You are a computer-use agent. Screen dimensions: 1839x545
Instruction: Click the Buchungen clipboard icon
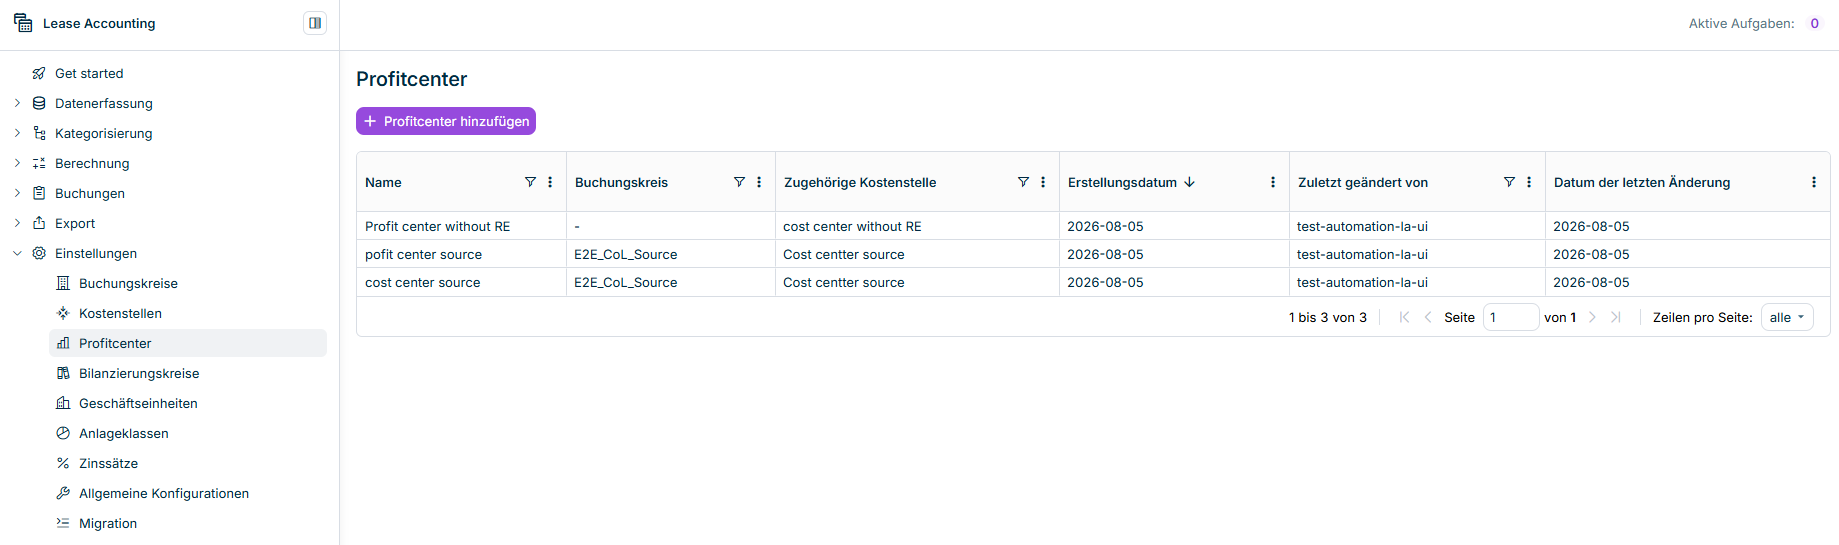(39, 193)
